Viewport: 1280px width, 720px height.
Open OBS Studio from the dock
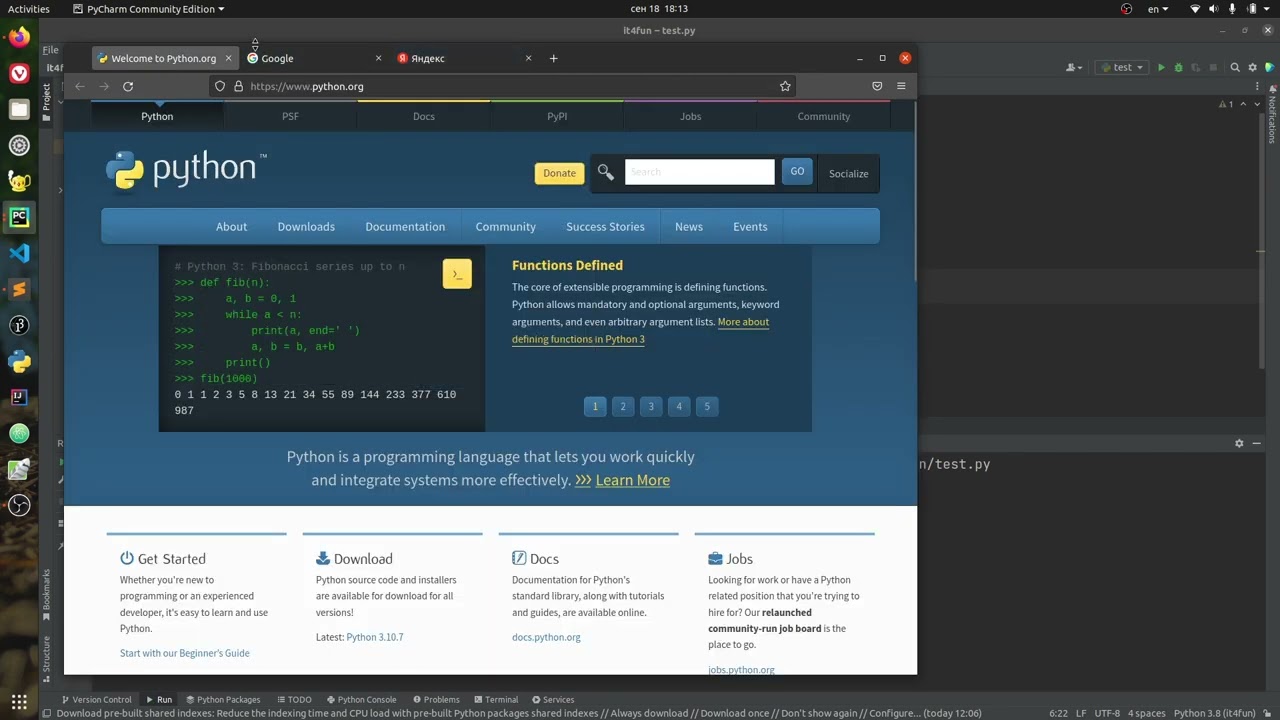[x=19, y=505]
